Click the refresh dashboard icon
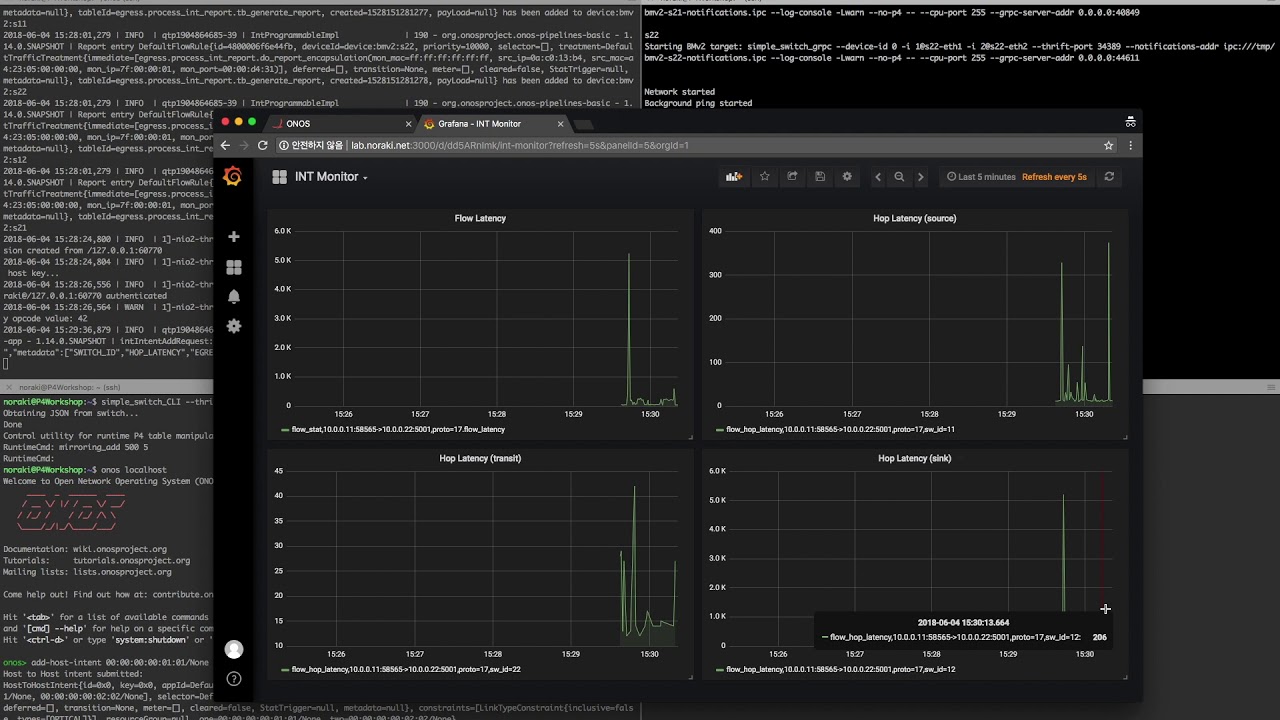Image resolution: width=1280 pixels, height=720 pixels. pyautogui.click(x=1109, y=177)
